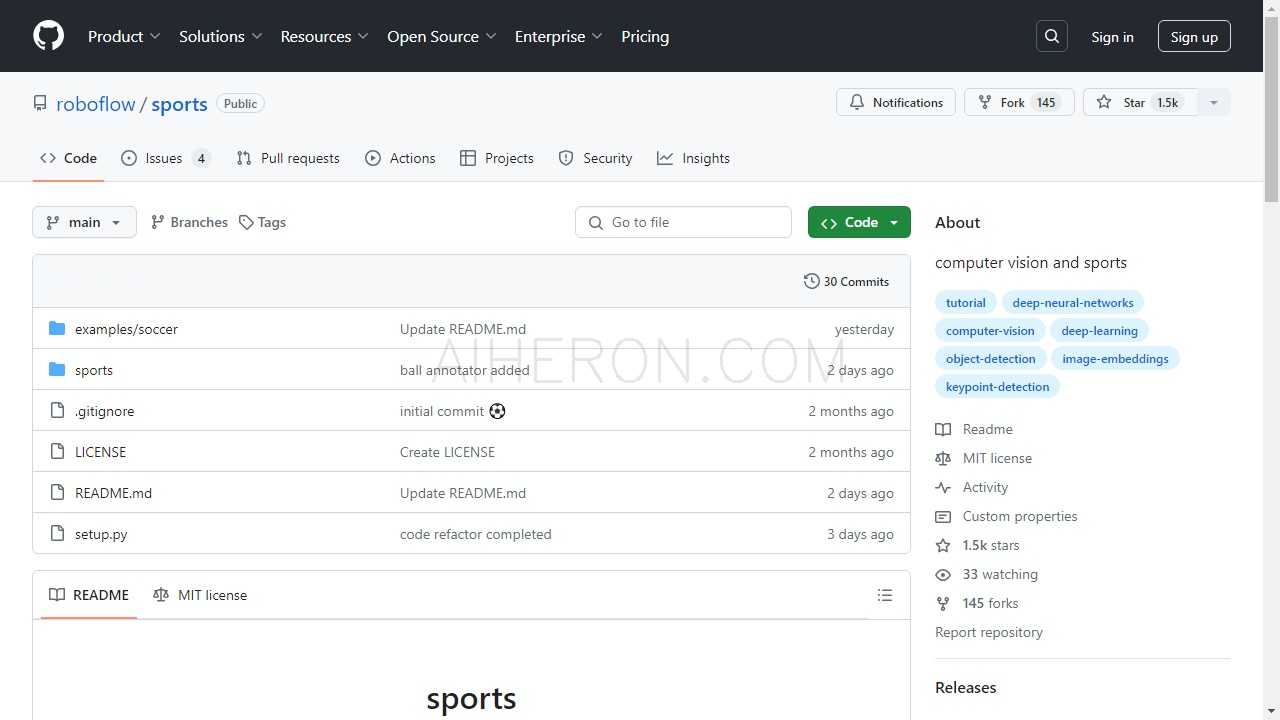The height and width of the screenshot is (720, 1280).
Task: Switch to the Issues tab
Action: click(165, 158)
